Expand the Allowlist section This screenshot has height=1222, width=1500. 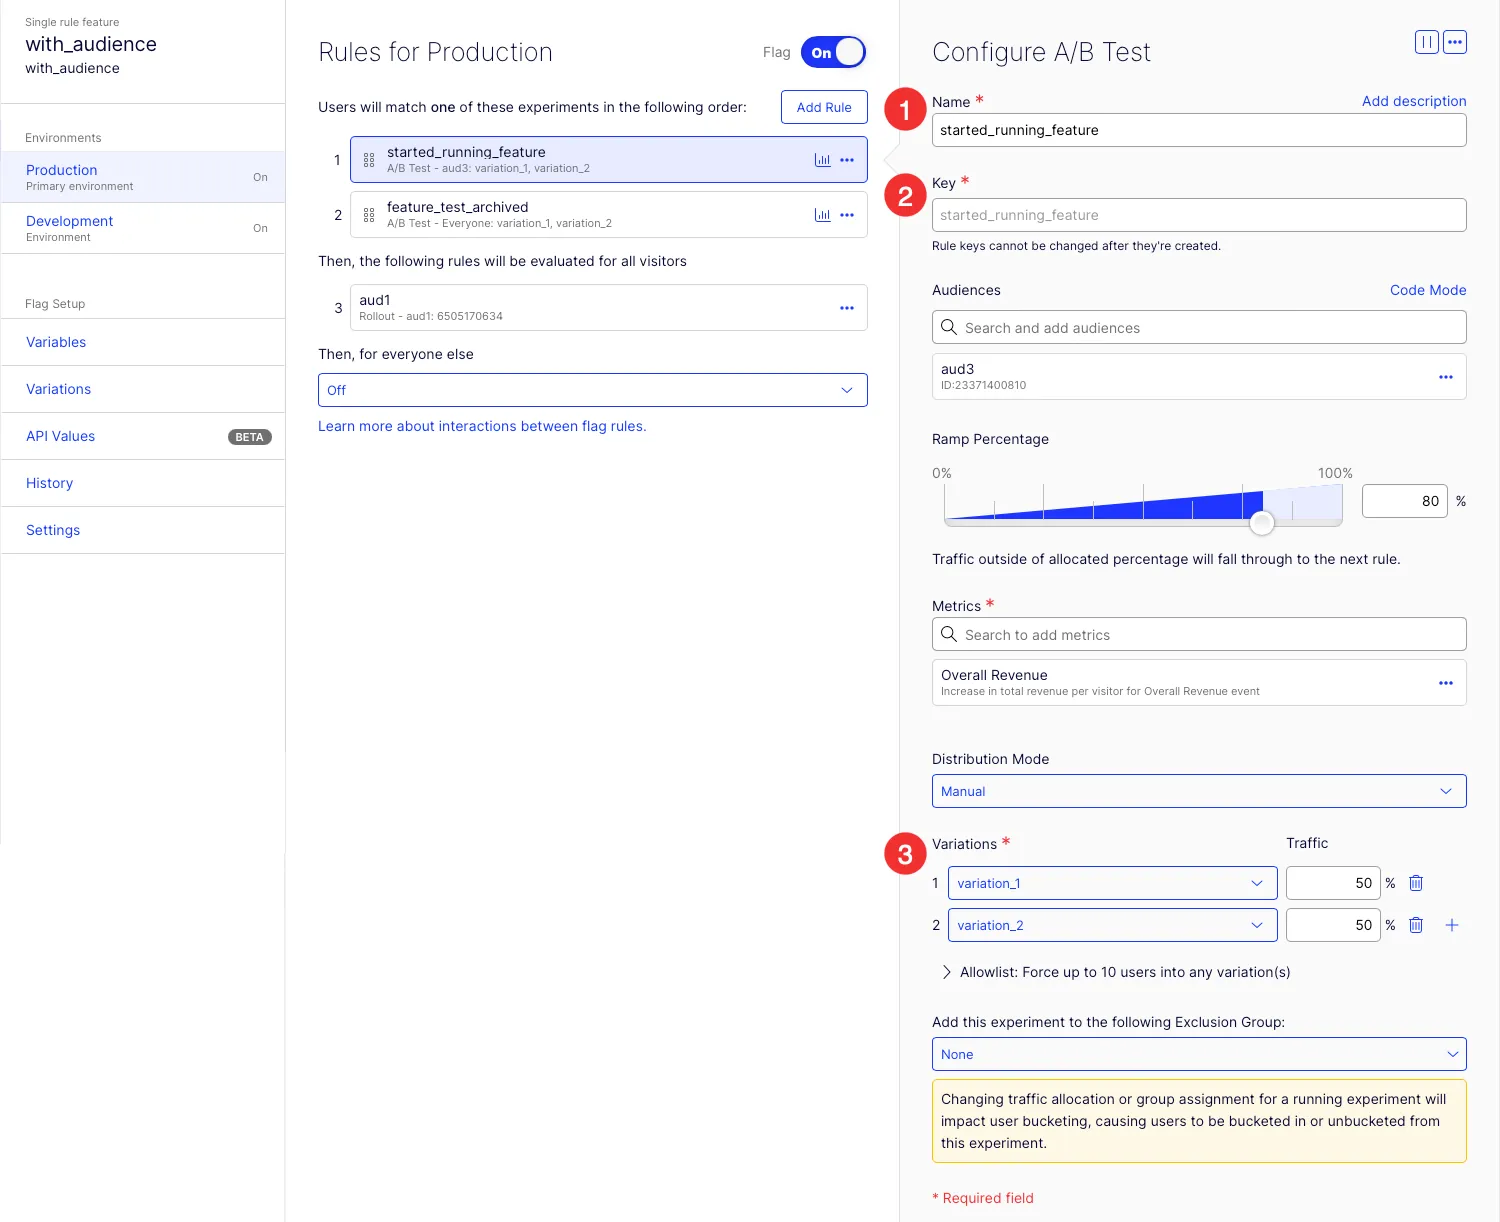pos(1116,972)
